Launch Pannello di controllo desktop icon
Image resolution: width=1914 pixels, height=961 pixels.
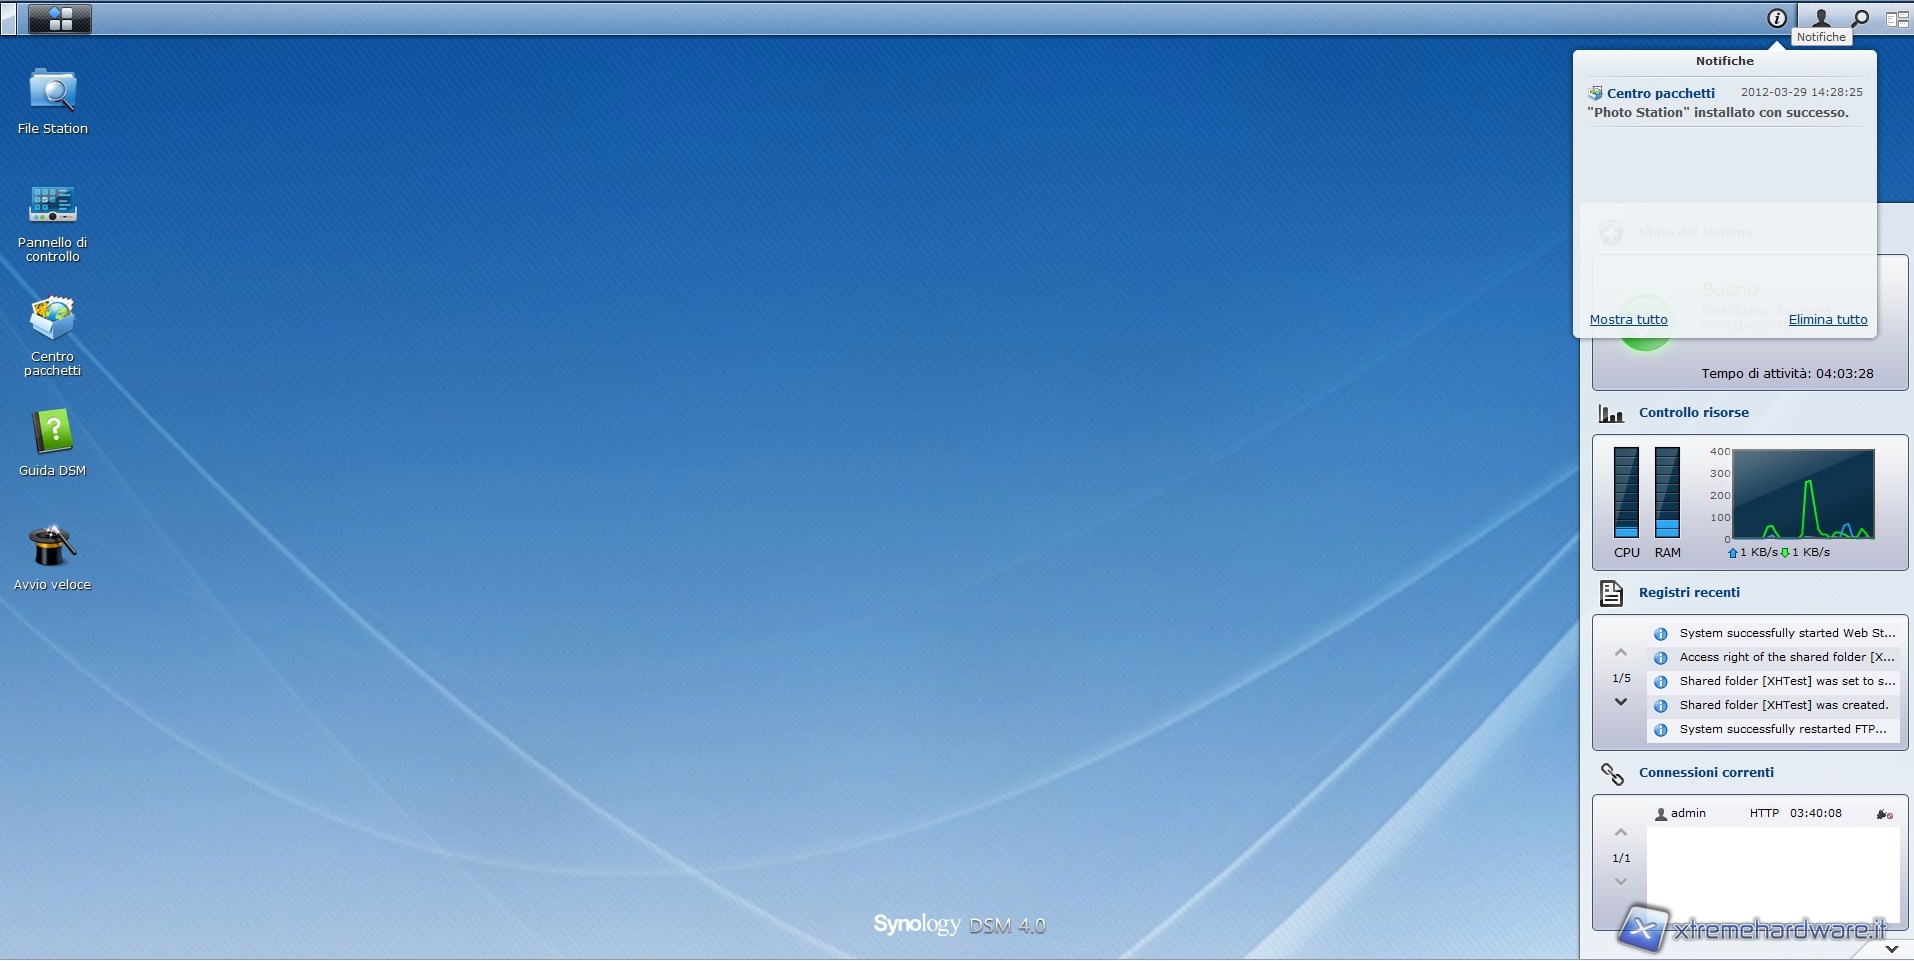point(52,205)
